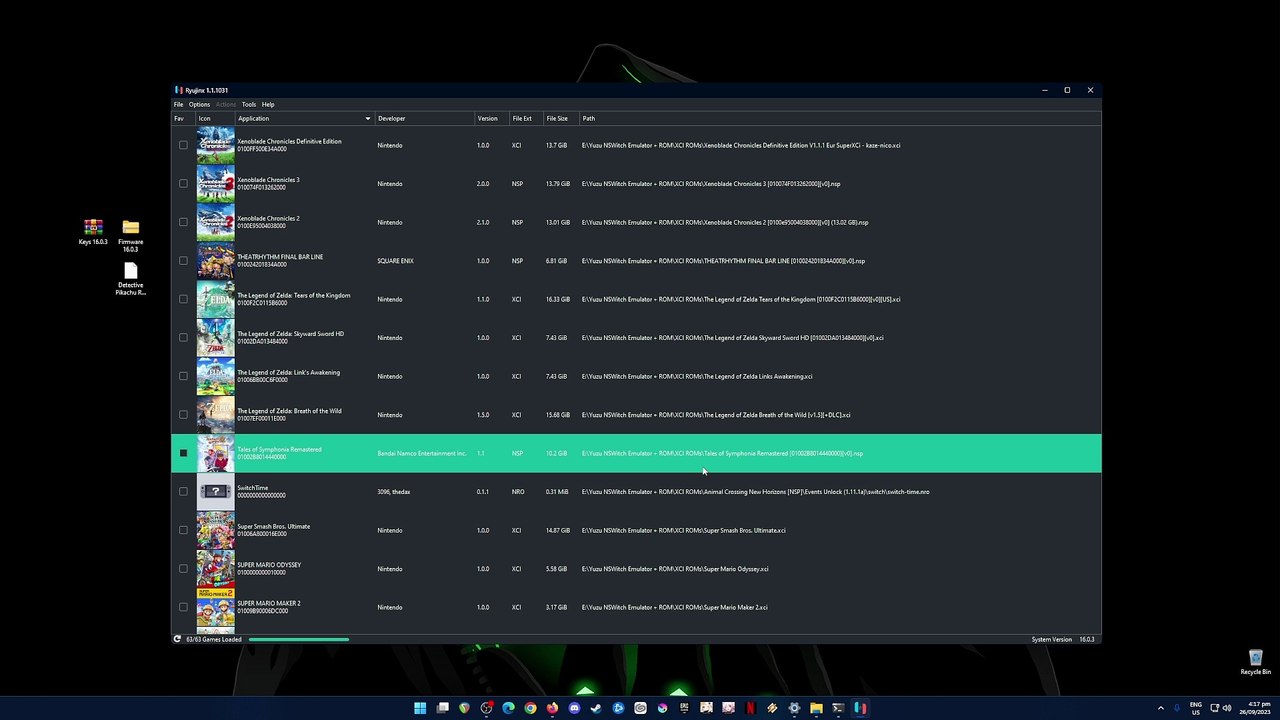Click the 63/63 Games Loaded status text
This screenshot has width=1280, height=720.
tap(214, 639)
